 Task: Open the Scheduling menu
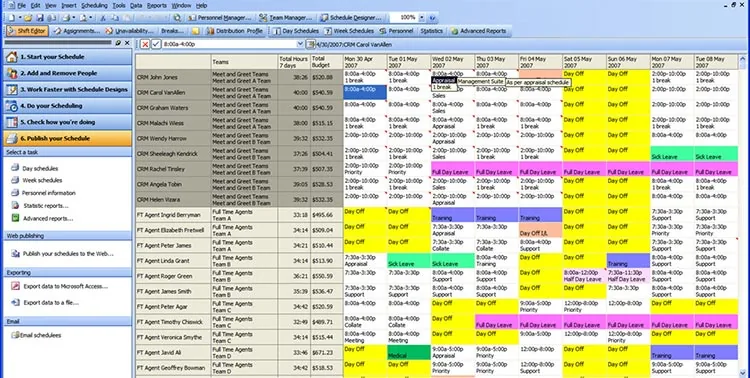[94, 5]
